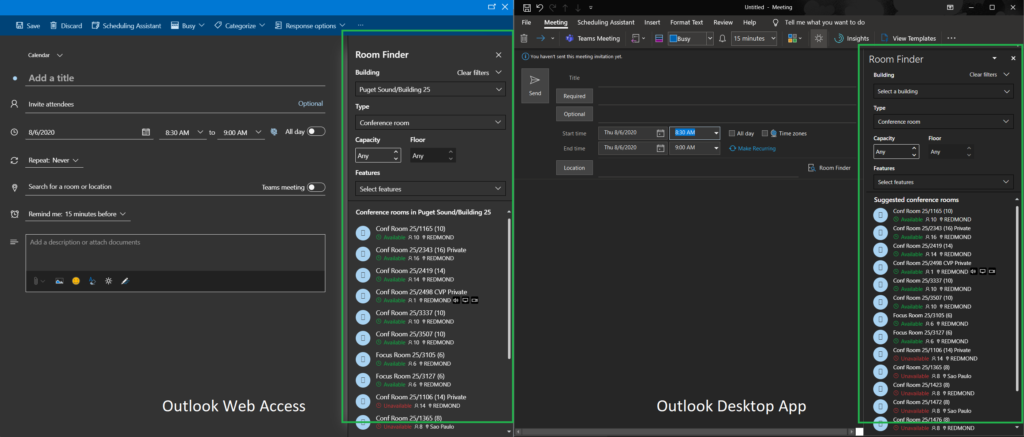Viewport: 1024px width, 437px height.
Task: Open Response options dropdown in web toolbar
Action: 310,25
